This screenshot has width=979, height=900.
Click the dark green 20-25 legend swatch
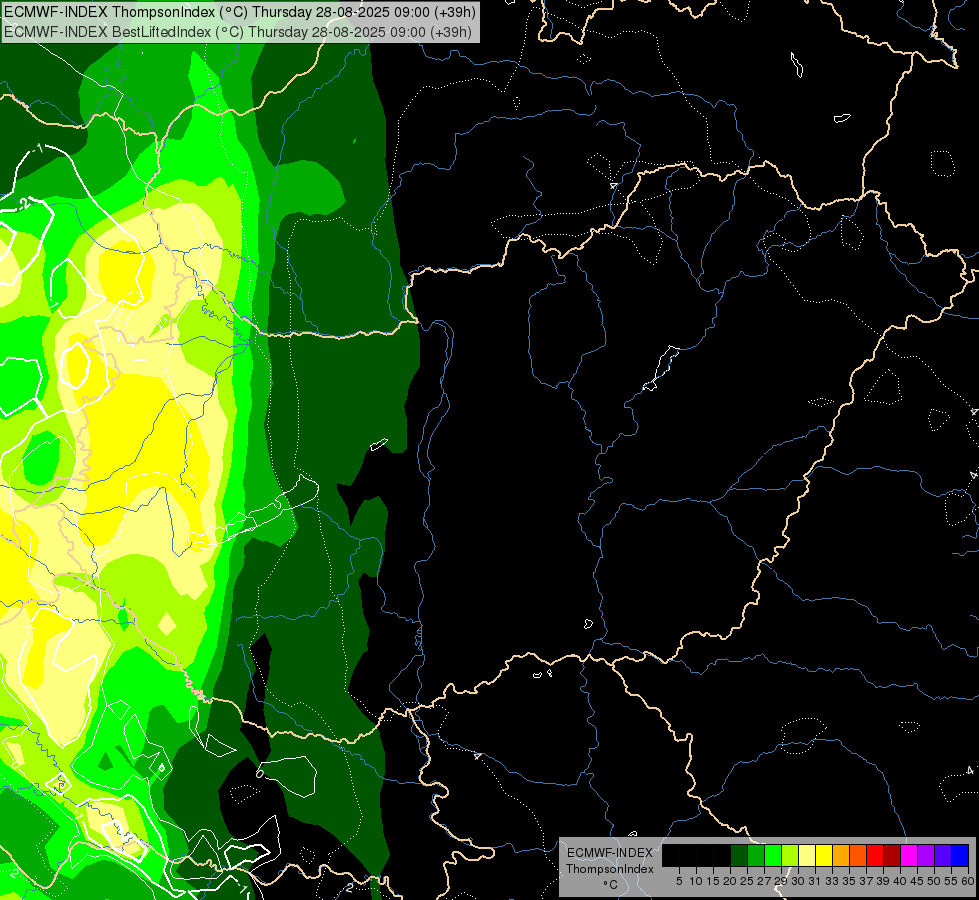[x=739, y=855]
